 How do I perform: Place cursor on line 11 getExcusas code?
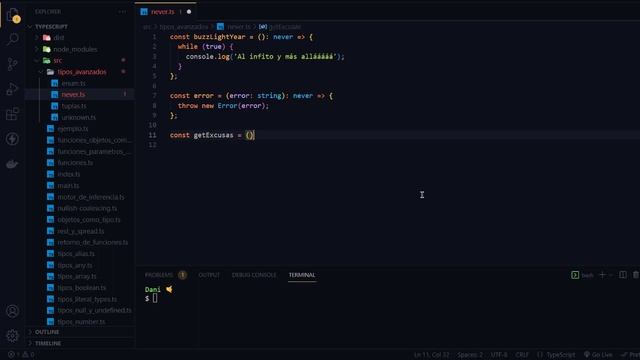pyautogui.click(x=213, y=135)
